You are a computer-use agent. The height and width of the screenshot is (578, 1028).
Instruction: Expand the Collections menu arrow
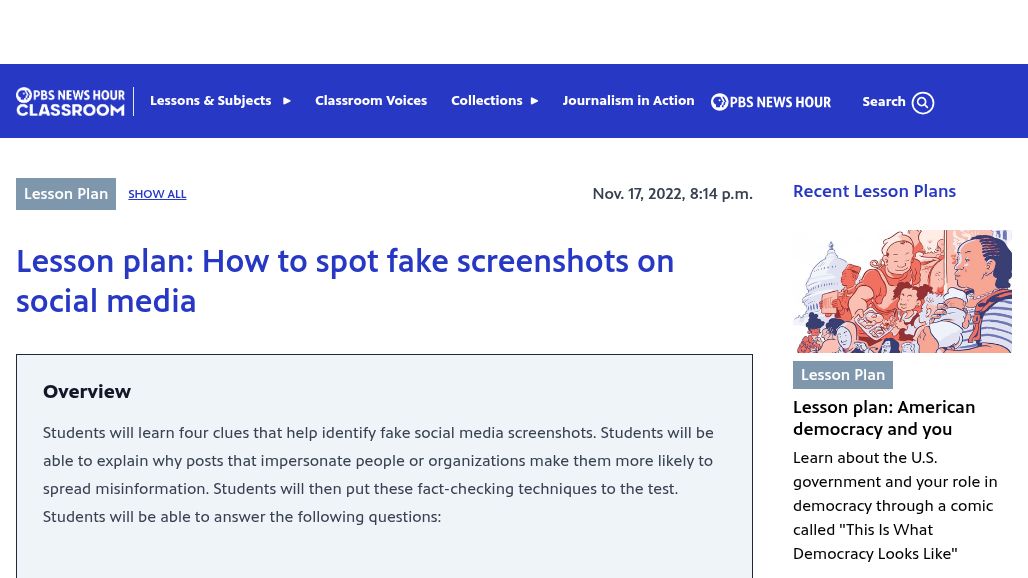point(534,101)
